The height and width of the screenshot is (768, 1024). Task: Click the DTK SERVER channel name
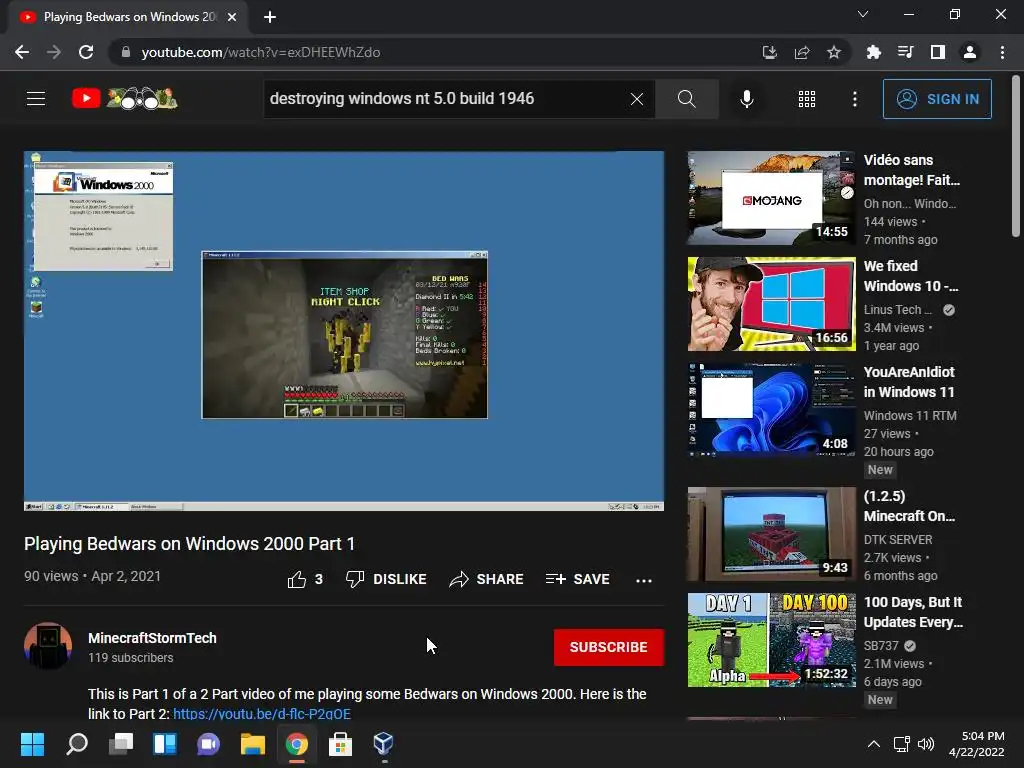898,539
